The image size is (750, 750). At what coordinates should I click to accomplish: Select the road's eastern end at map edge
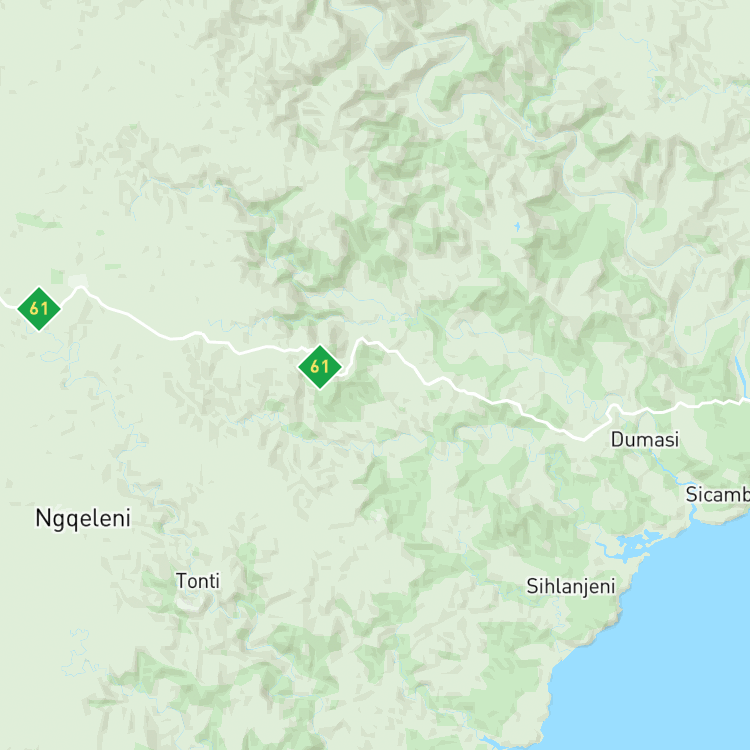(x=745, y=400)
